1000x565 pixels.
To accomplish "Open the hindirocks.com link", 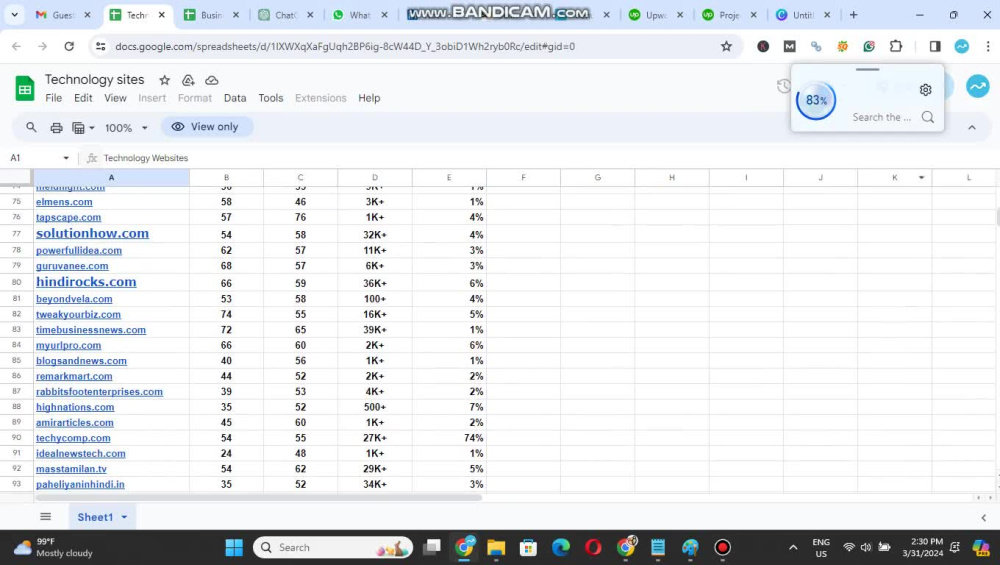I will pos(86,282).
